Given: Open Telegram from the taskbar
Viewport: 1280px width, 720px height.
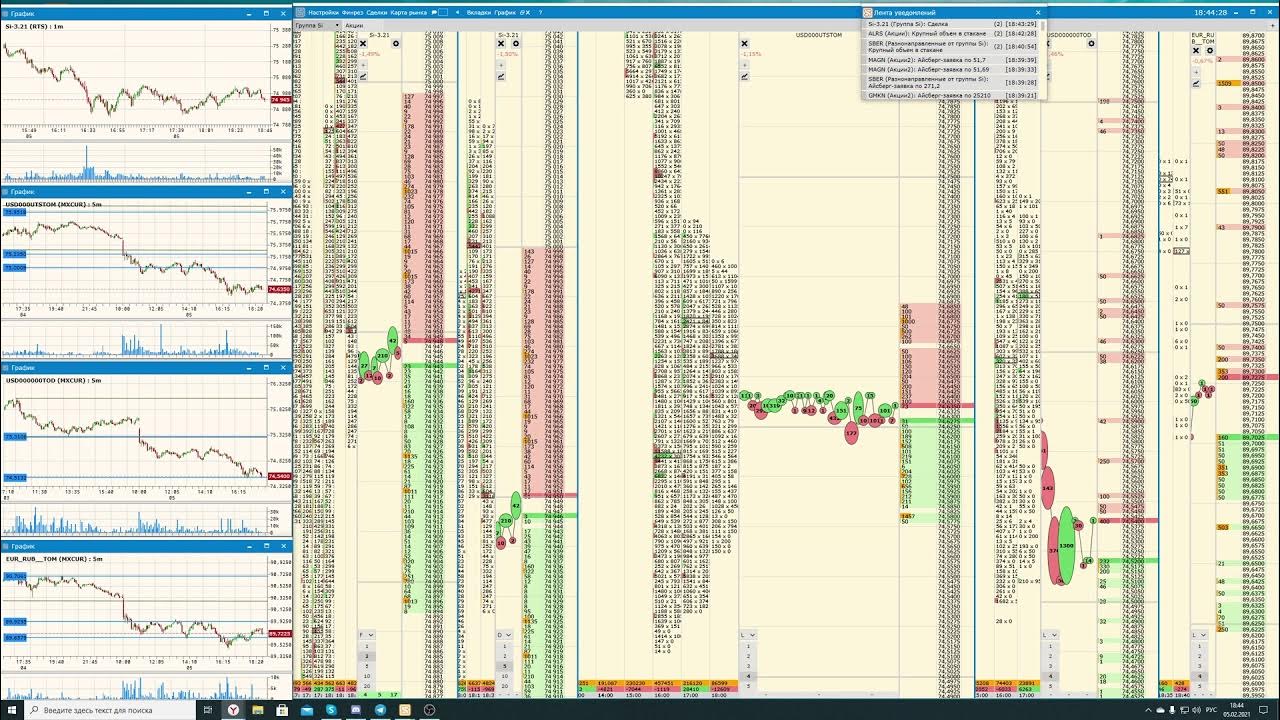Looking at the screenshot, I should [x=381, y=710].
